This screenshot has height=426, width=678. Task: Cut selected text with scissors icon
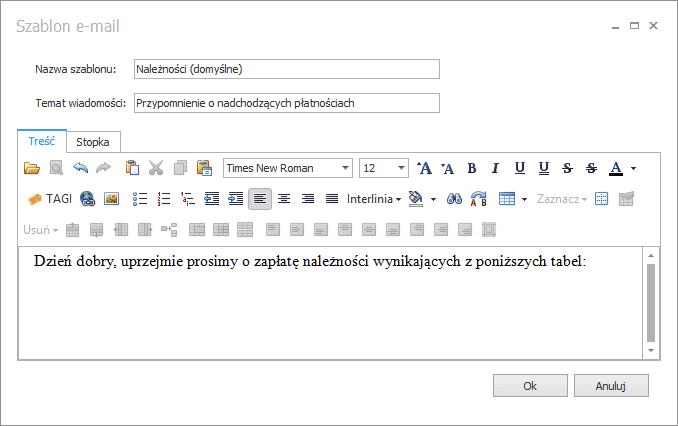156,168
